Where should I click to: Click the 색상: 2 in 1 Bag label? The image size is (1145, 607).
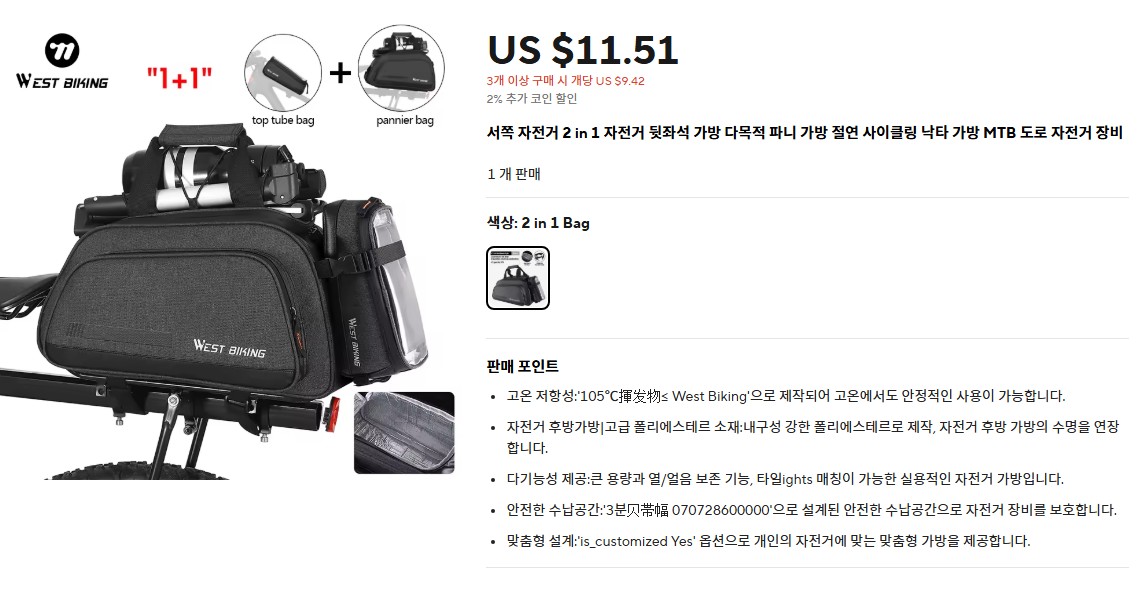[538, 223]
